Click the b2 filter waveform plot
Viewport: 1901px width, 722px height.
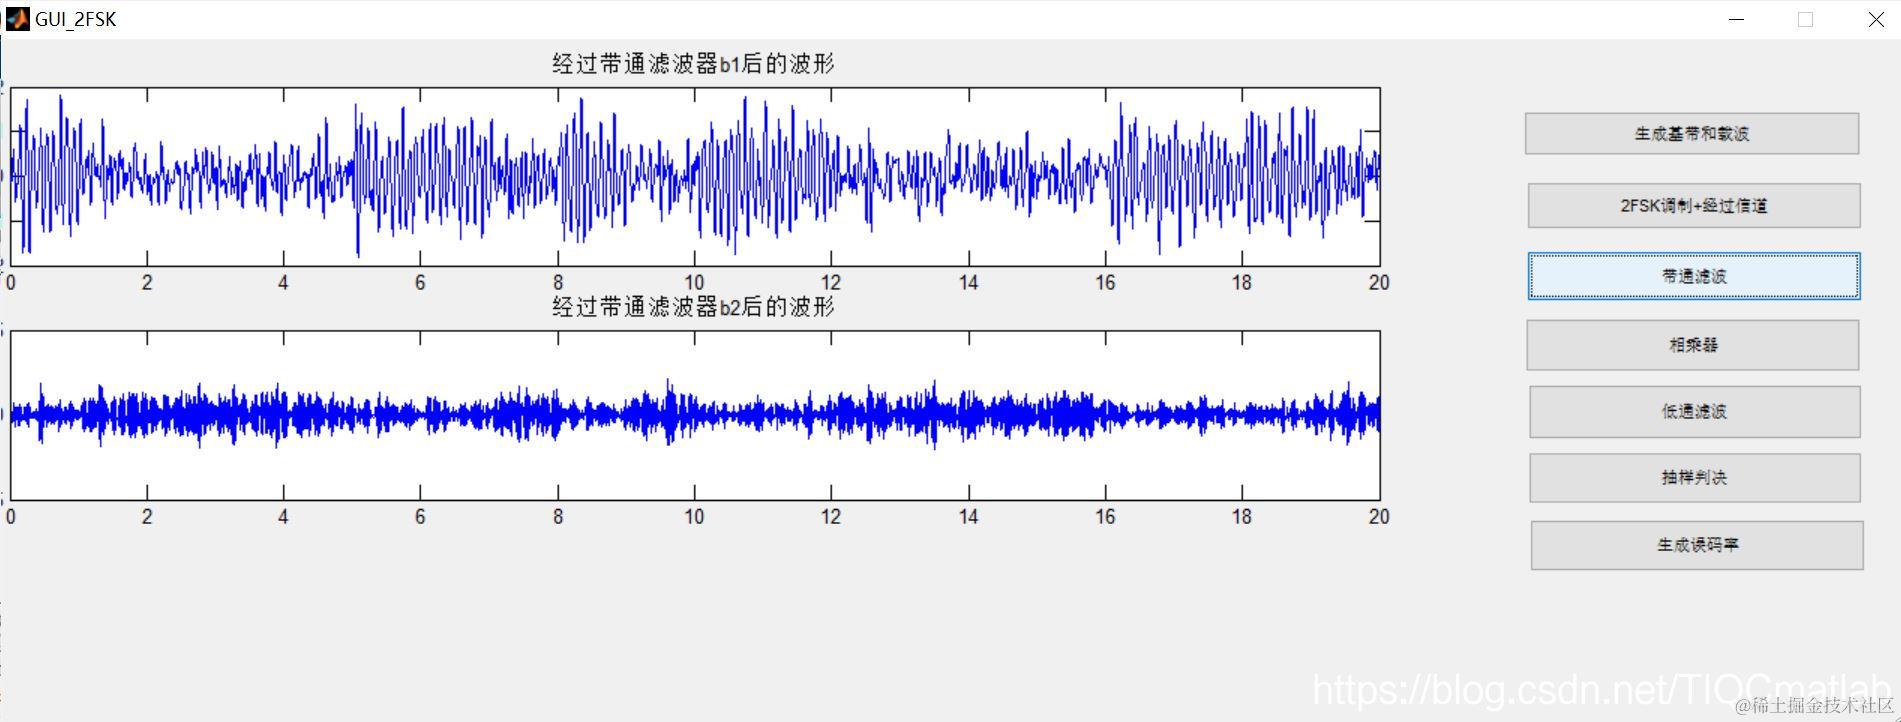click(x=695, y=415)
